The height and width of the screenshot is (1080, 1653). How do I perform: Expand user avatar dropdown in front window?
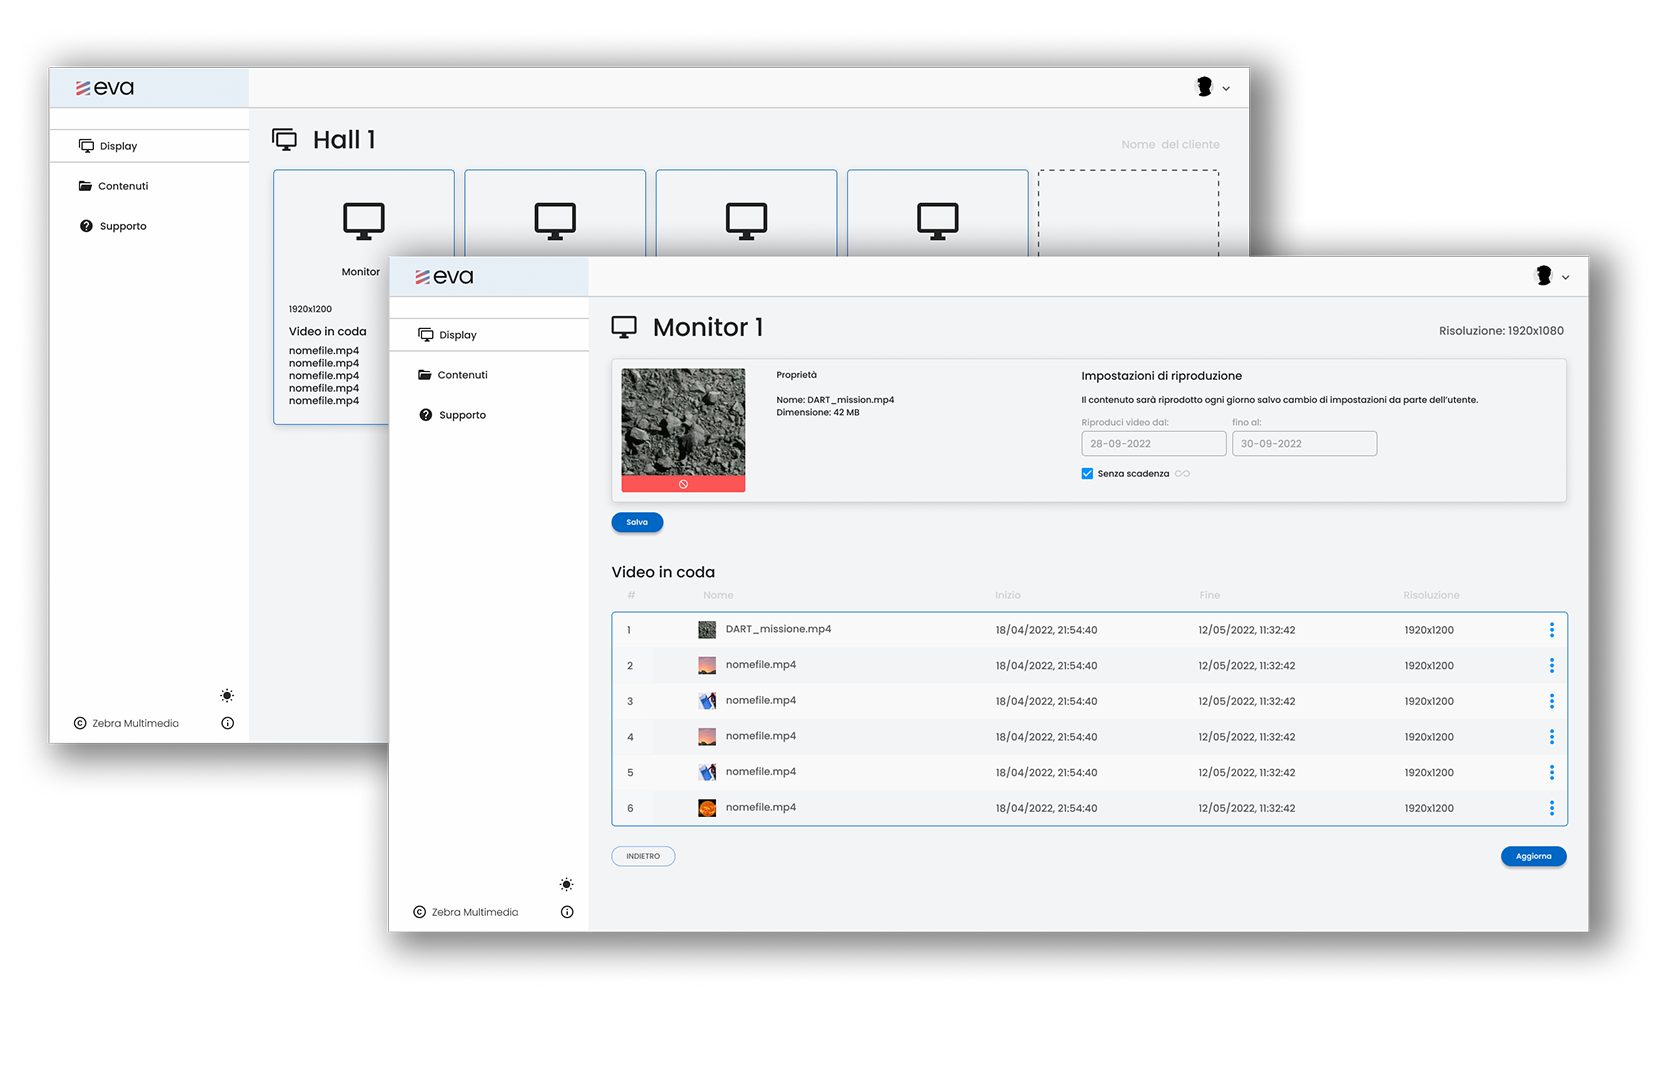pos(1552,277)
